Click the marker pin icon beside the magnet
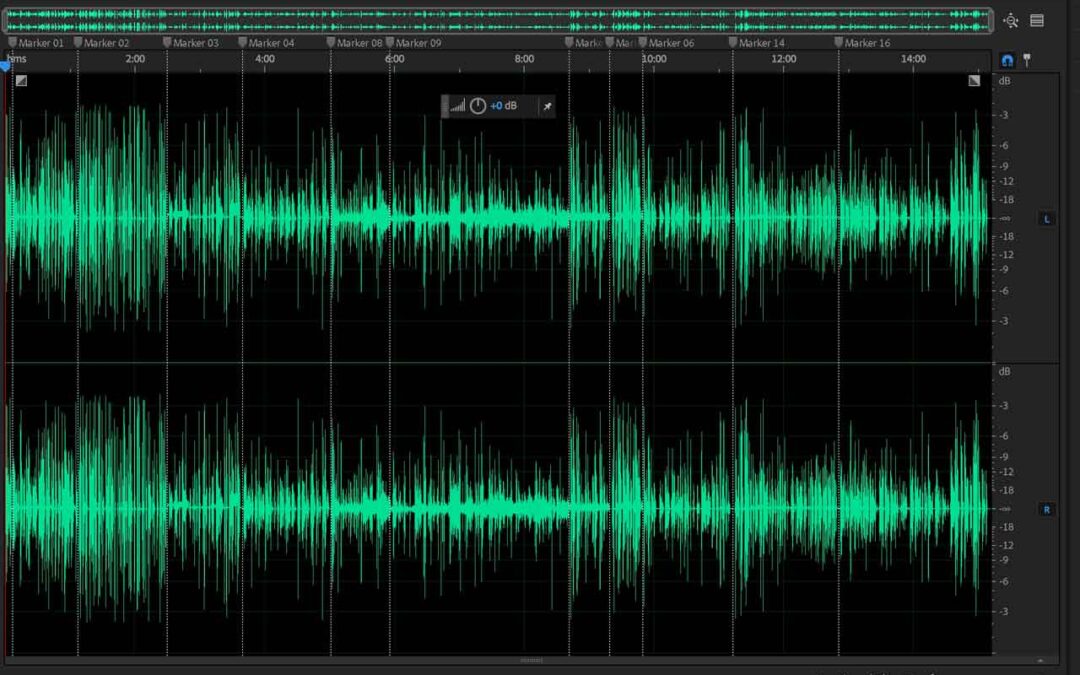This screenshot has height=675, width=1080. tap(1026, 61)
